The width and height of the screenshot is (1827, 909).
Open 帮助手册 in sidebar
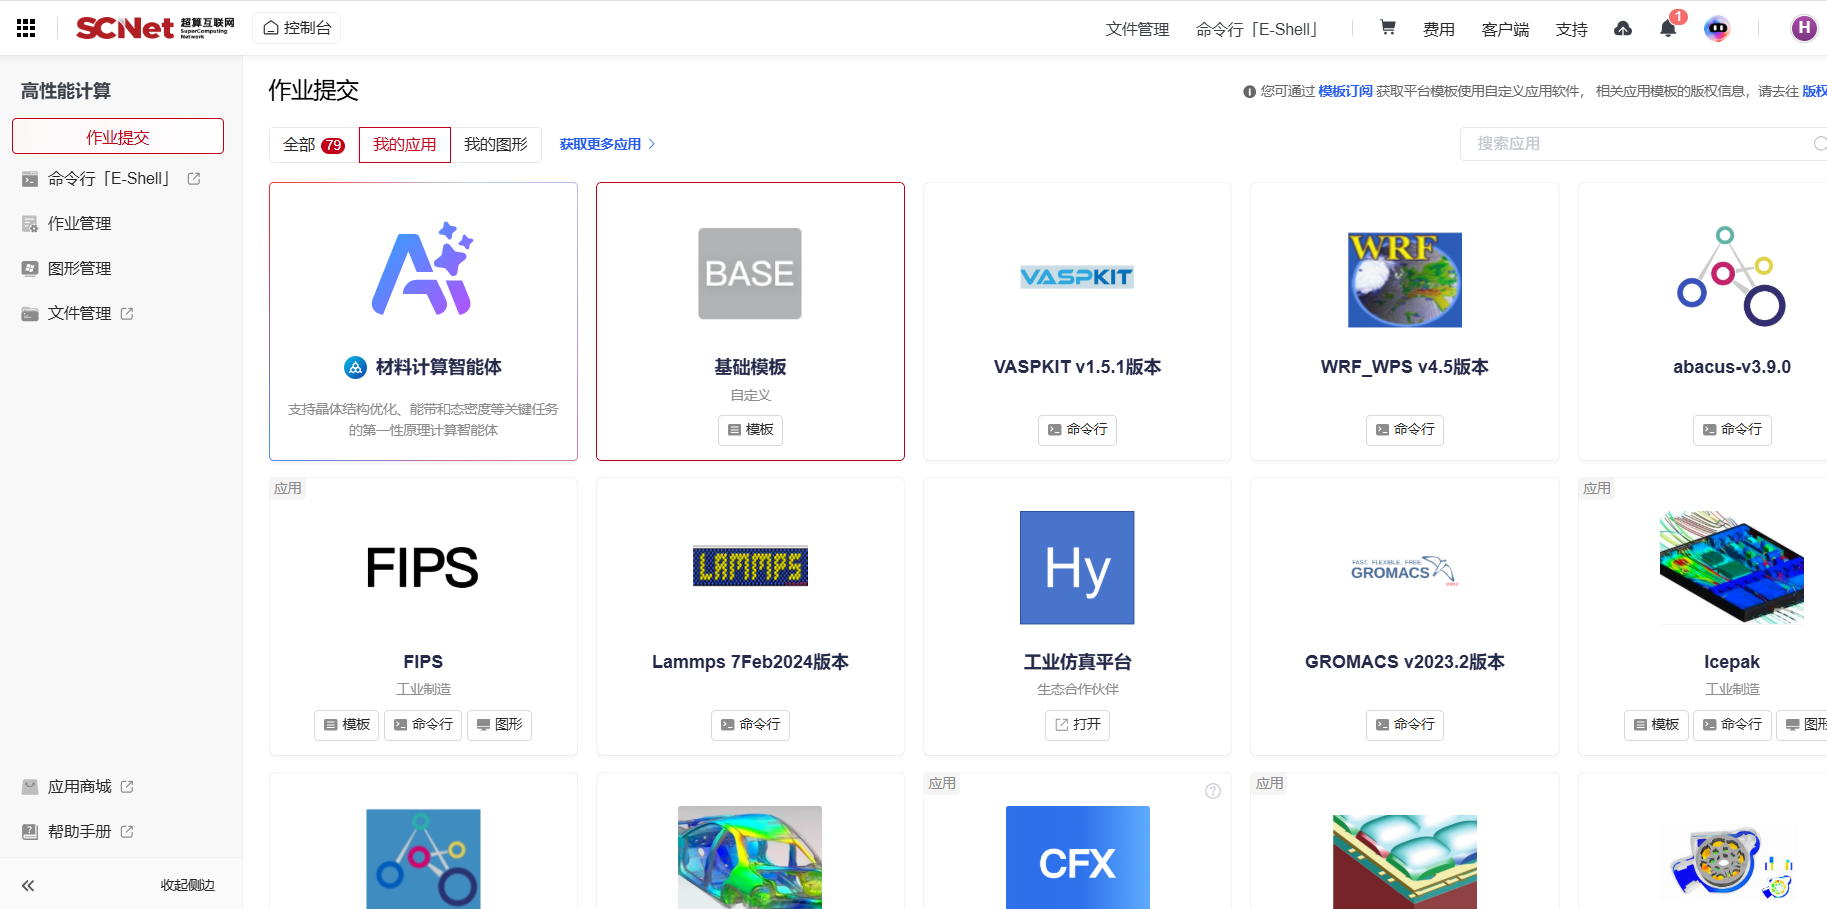[x=80, y=832]
